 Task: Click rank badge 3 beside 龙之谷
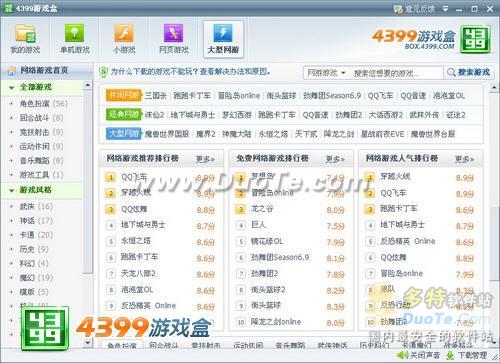coord(240,210)
